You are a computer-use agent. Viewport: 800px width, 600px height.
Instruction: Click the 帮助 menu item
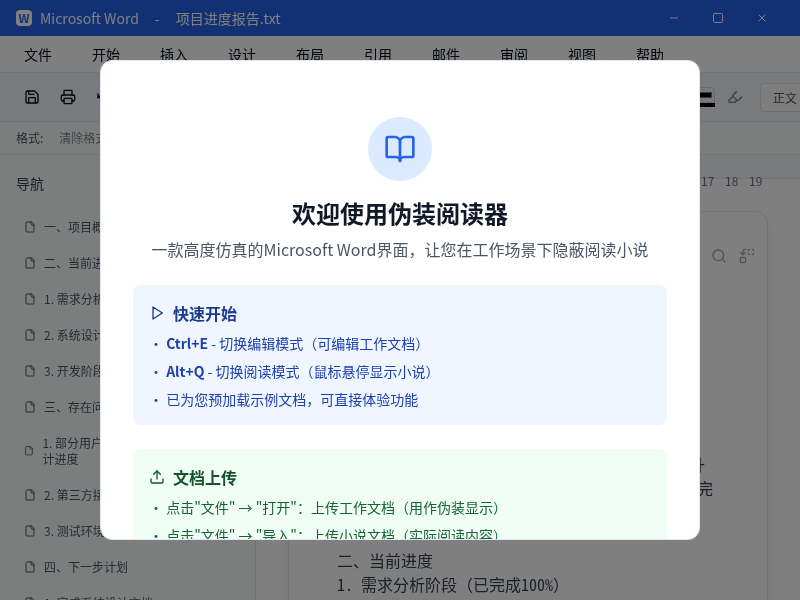[x=649, y=55]
